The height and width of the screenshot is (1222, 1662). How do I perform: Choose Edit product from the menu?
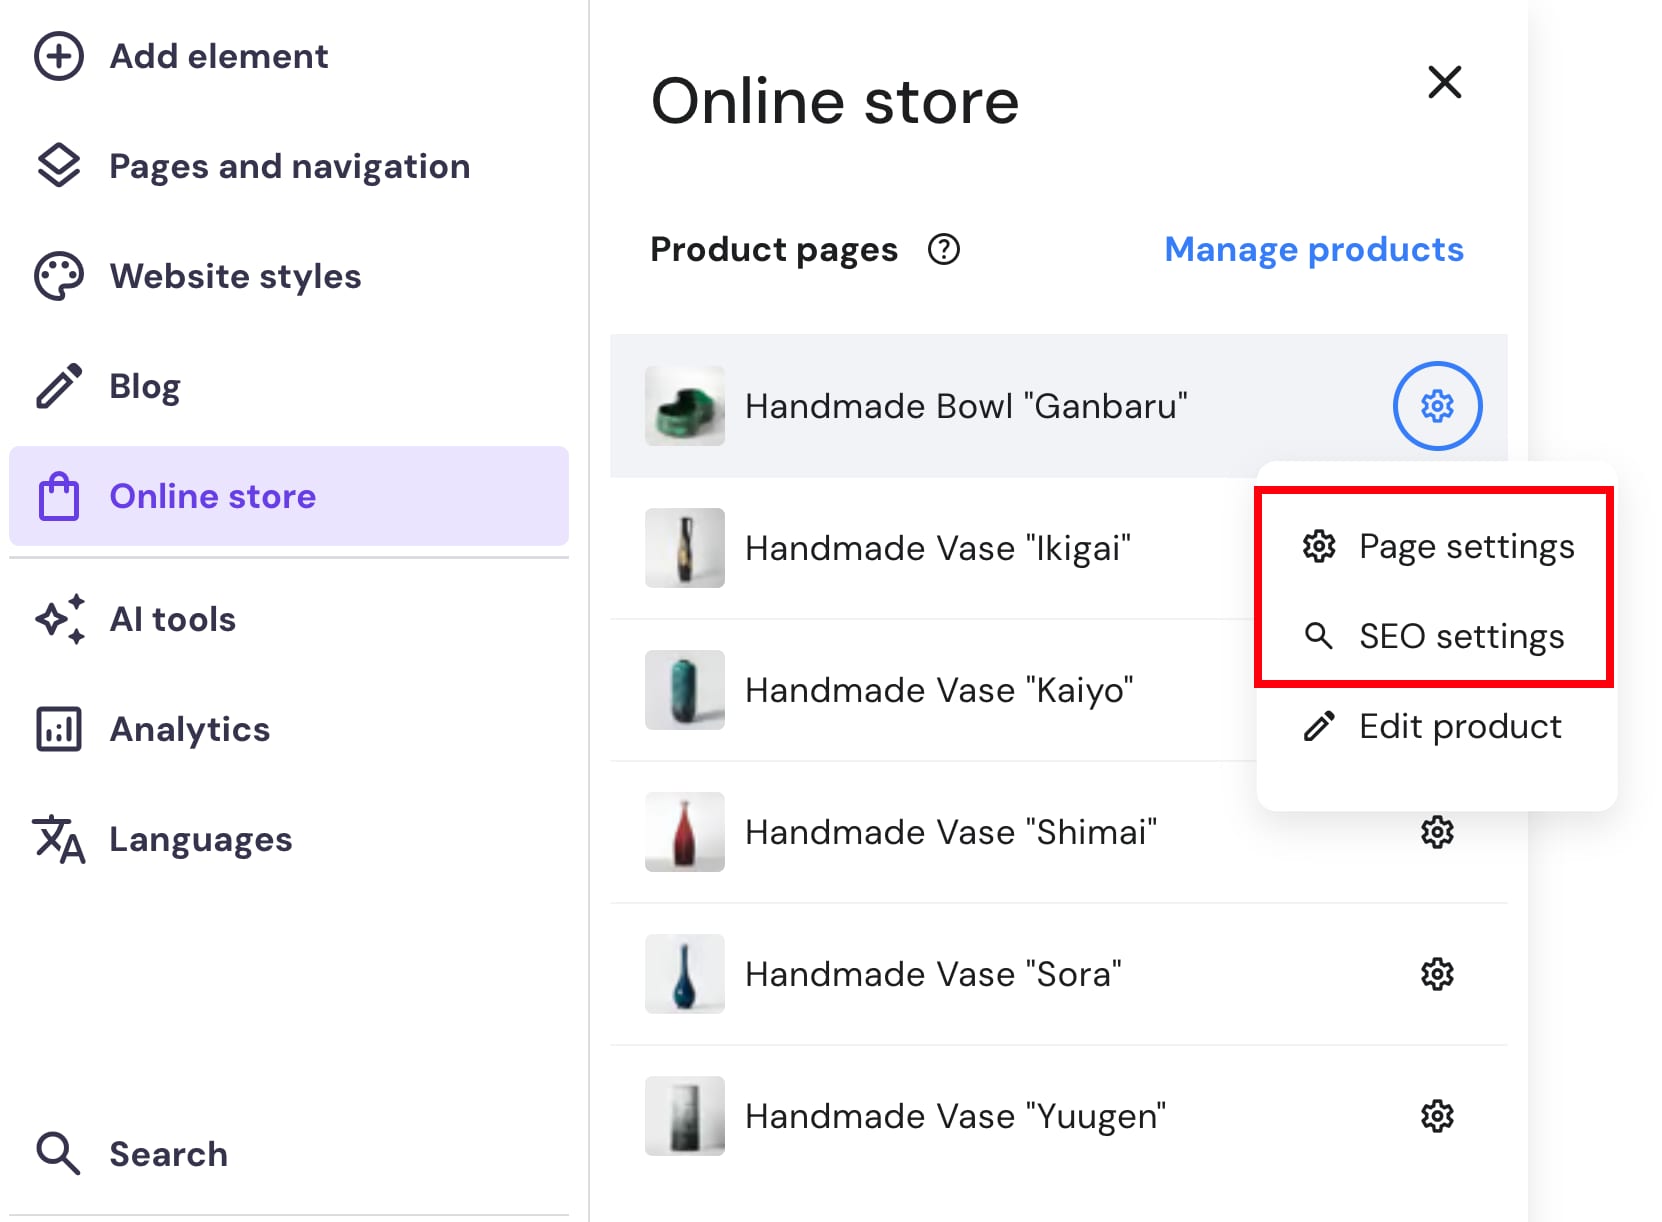pos(1460,726)
